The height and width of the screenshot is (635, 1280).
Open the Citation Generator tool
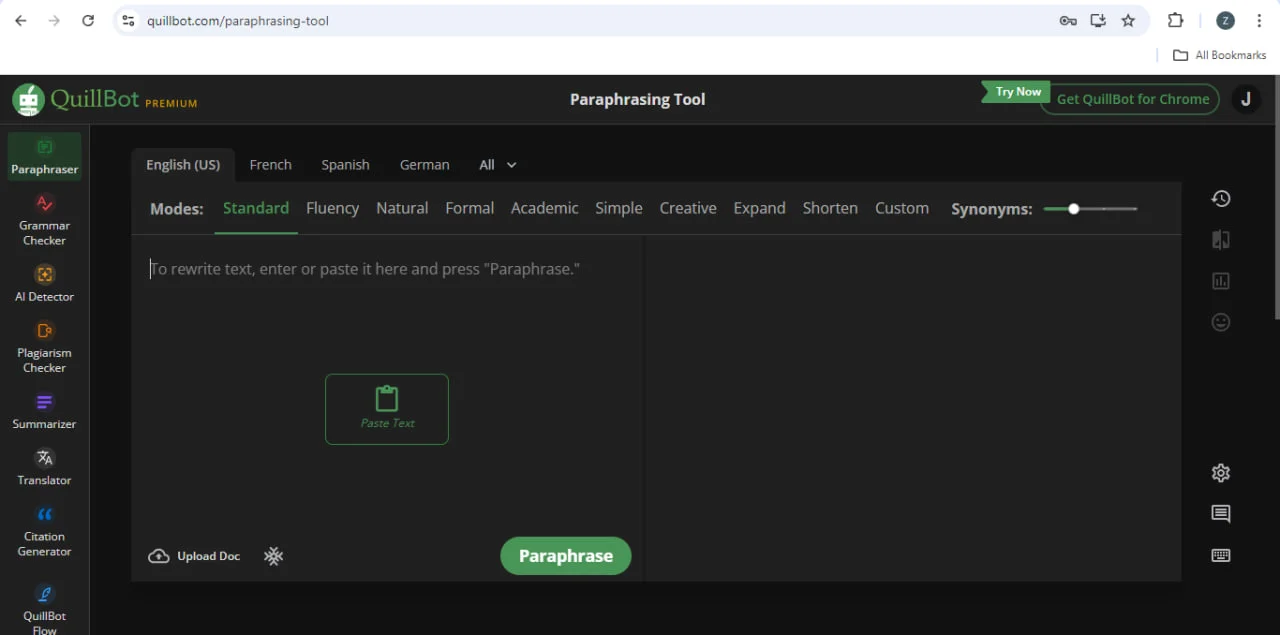click(x=44, y=531)
